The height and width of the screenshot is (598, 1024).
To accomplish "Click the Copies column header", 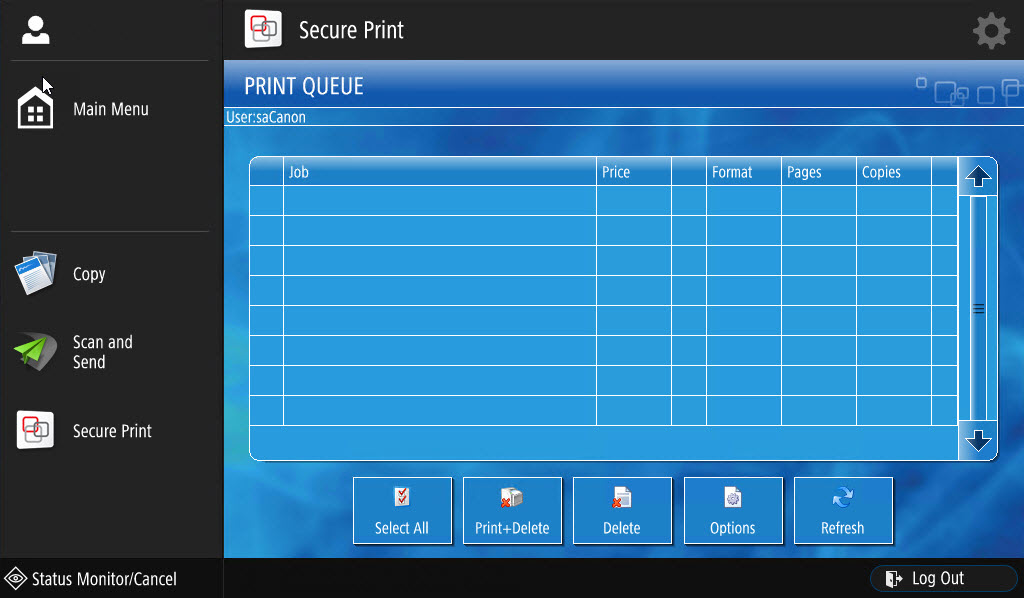I will coord(893,172).
